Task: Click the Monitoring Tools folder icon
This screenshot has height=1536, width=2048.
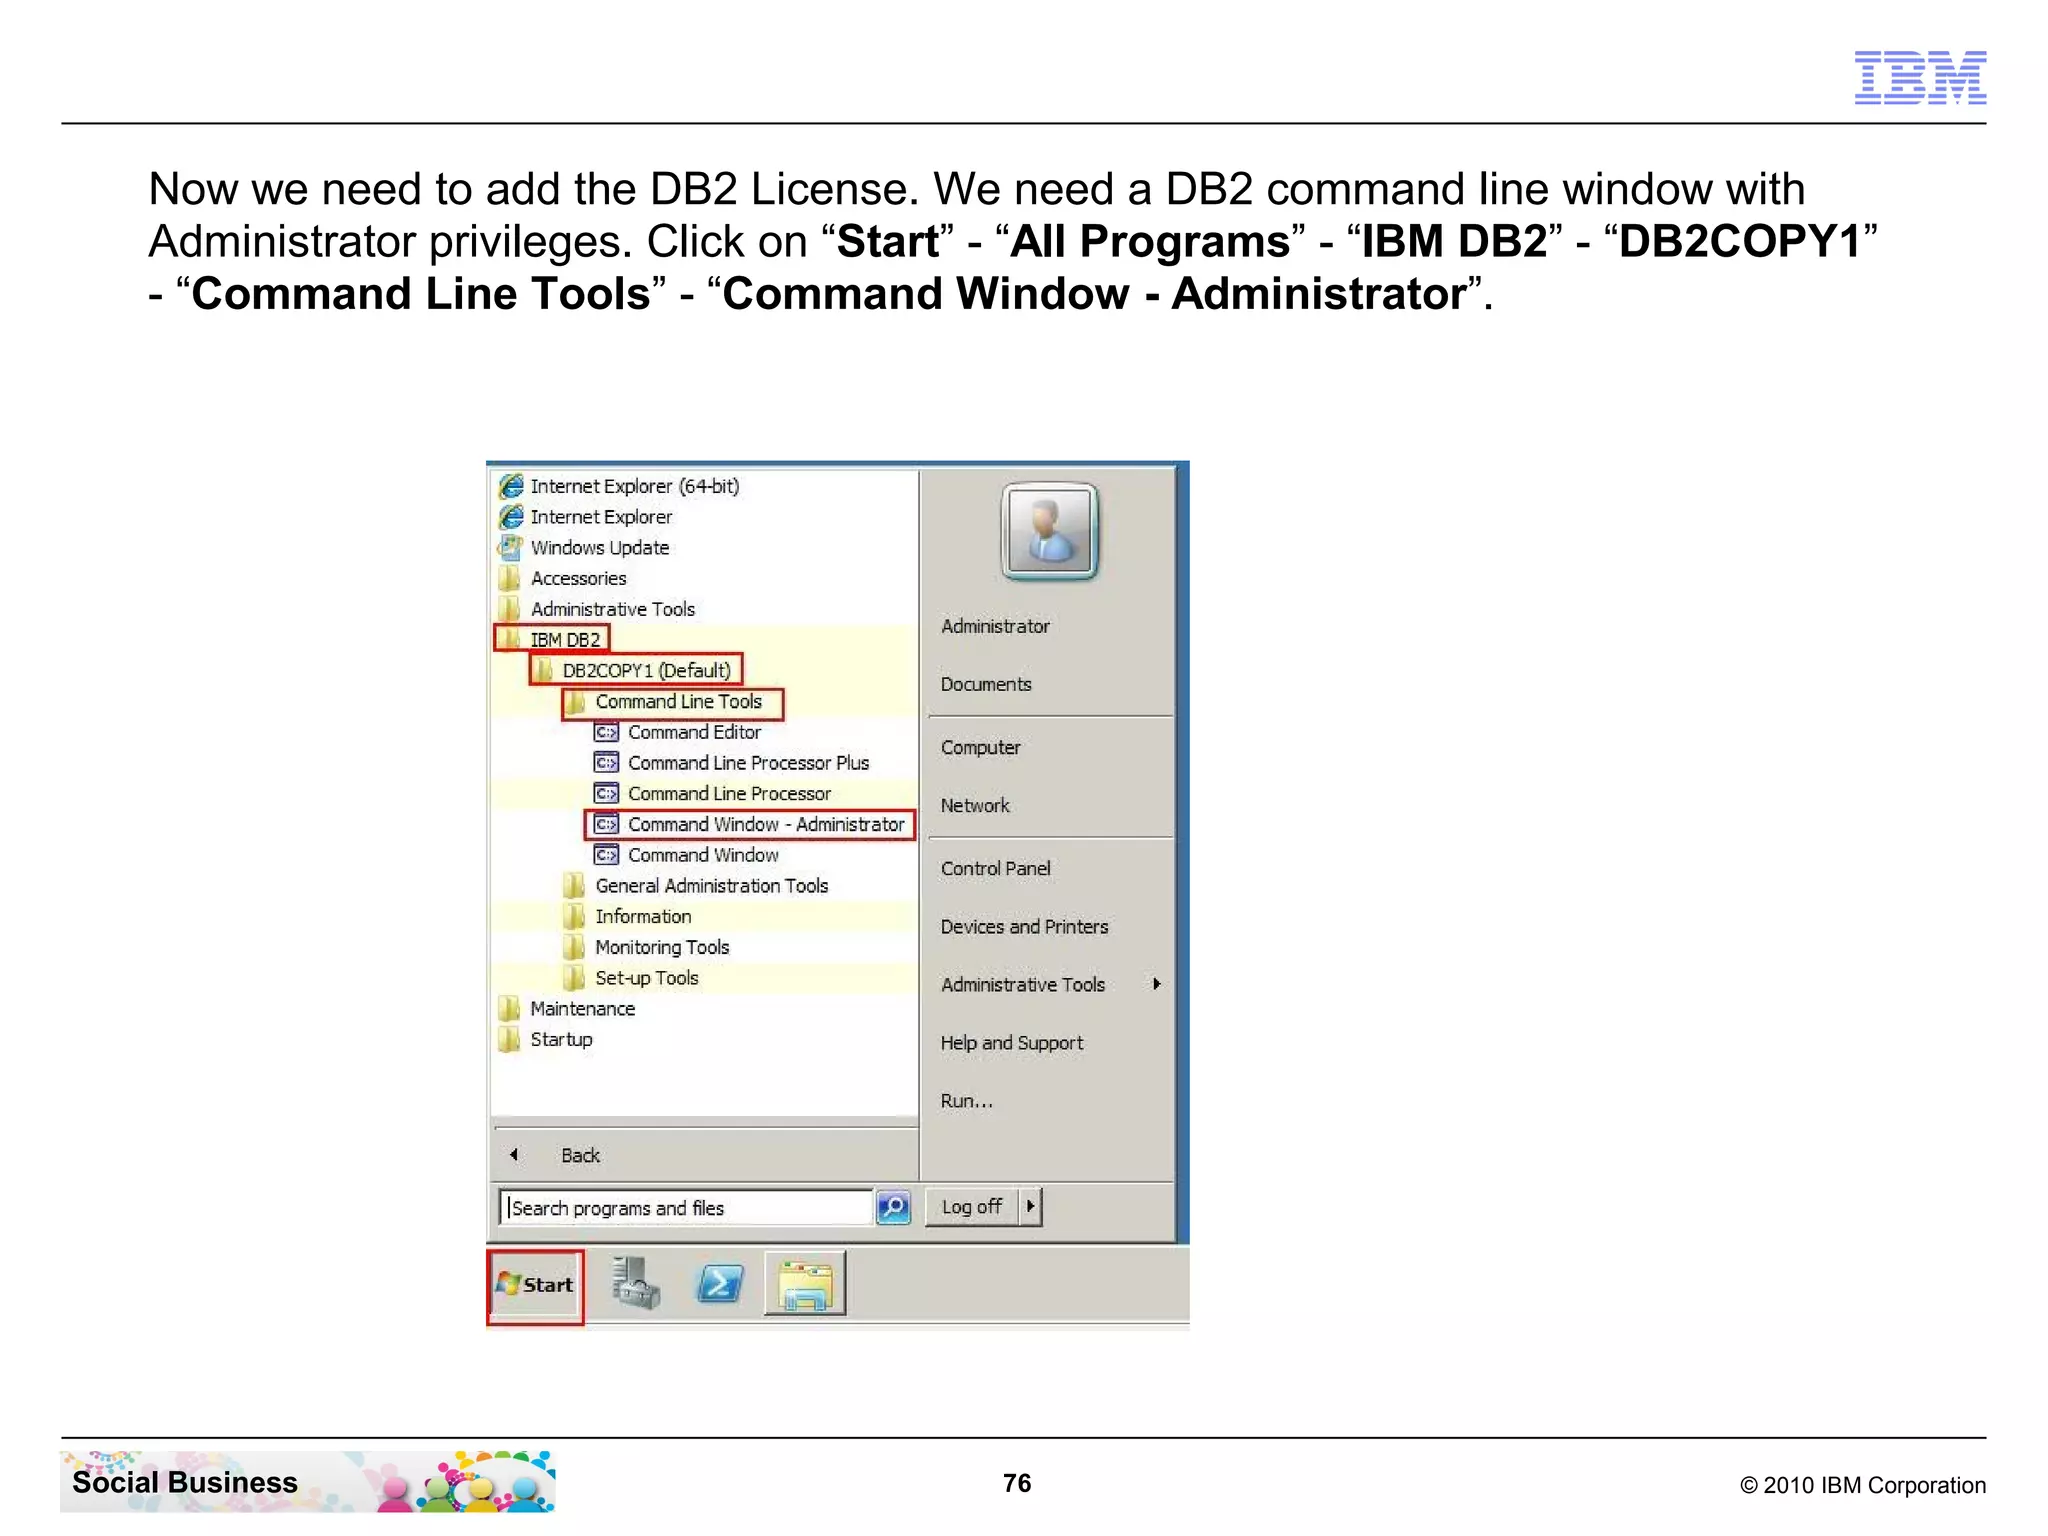Action: (574, 947)
